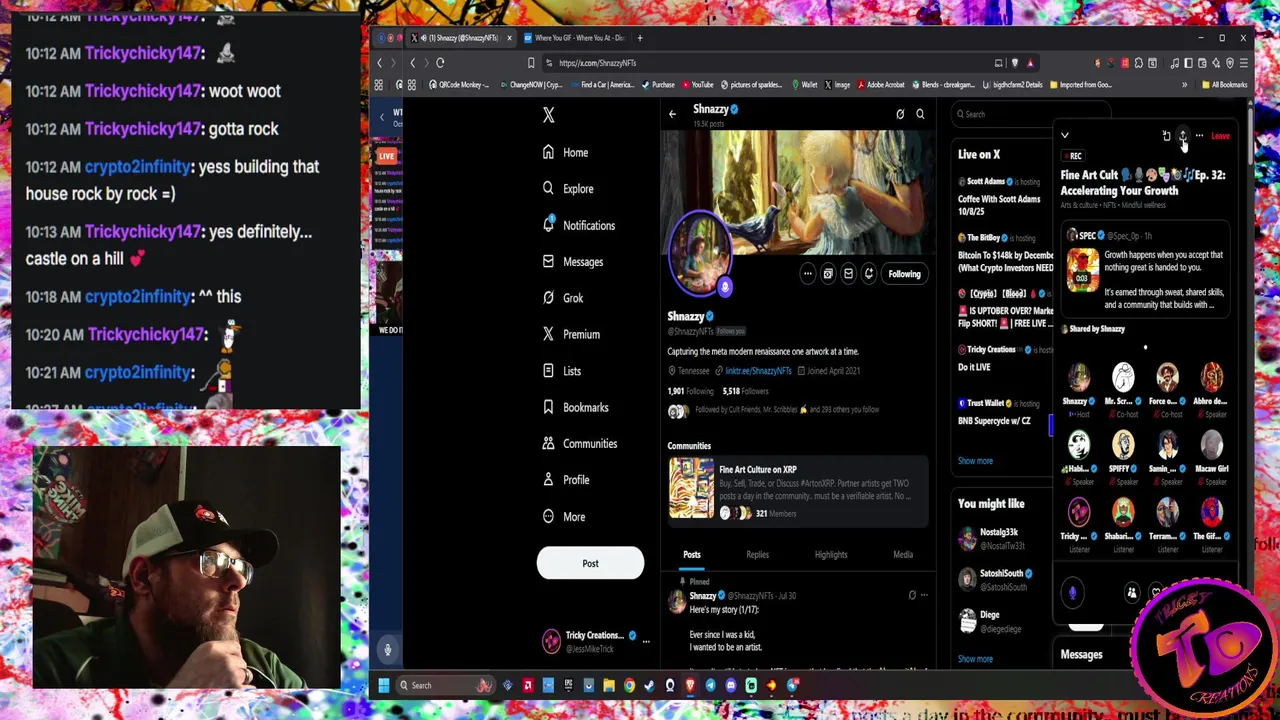
Task: Open Profile in X sidebar
Action: click(565, 480)
